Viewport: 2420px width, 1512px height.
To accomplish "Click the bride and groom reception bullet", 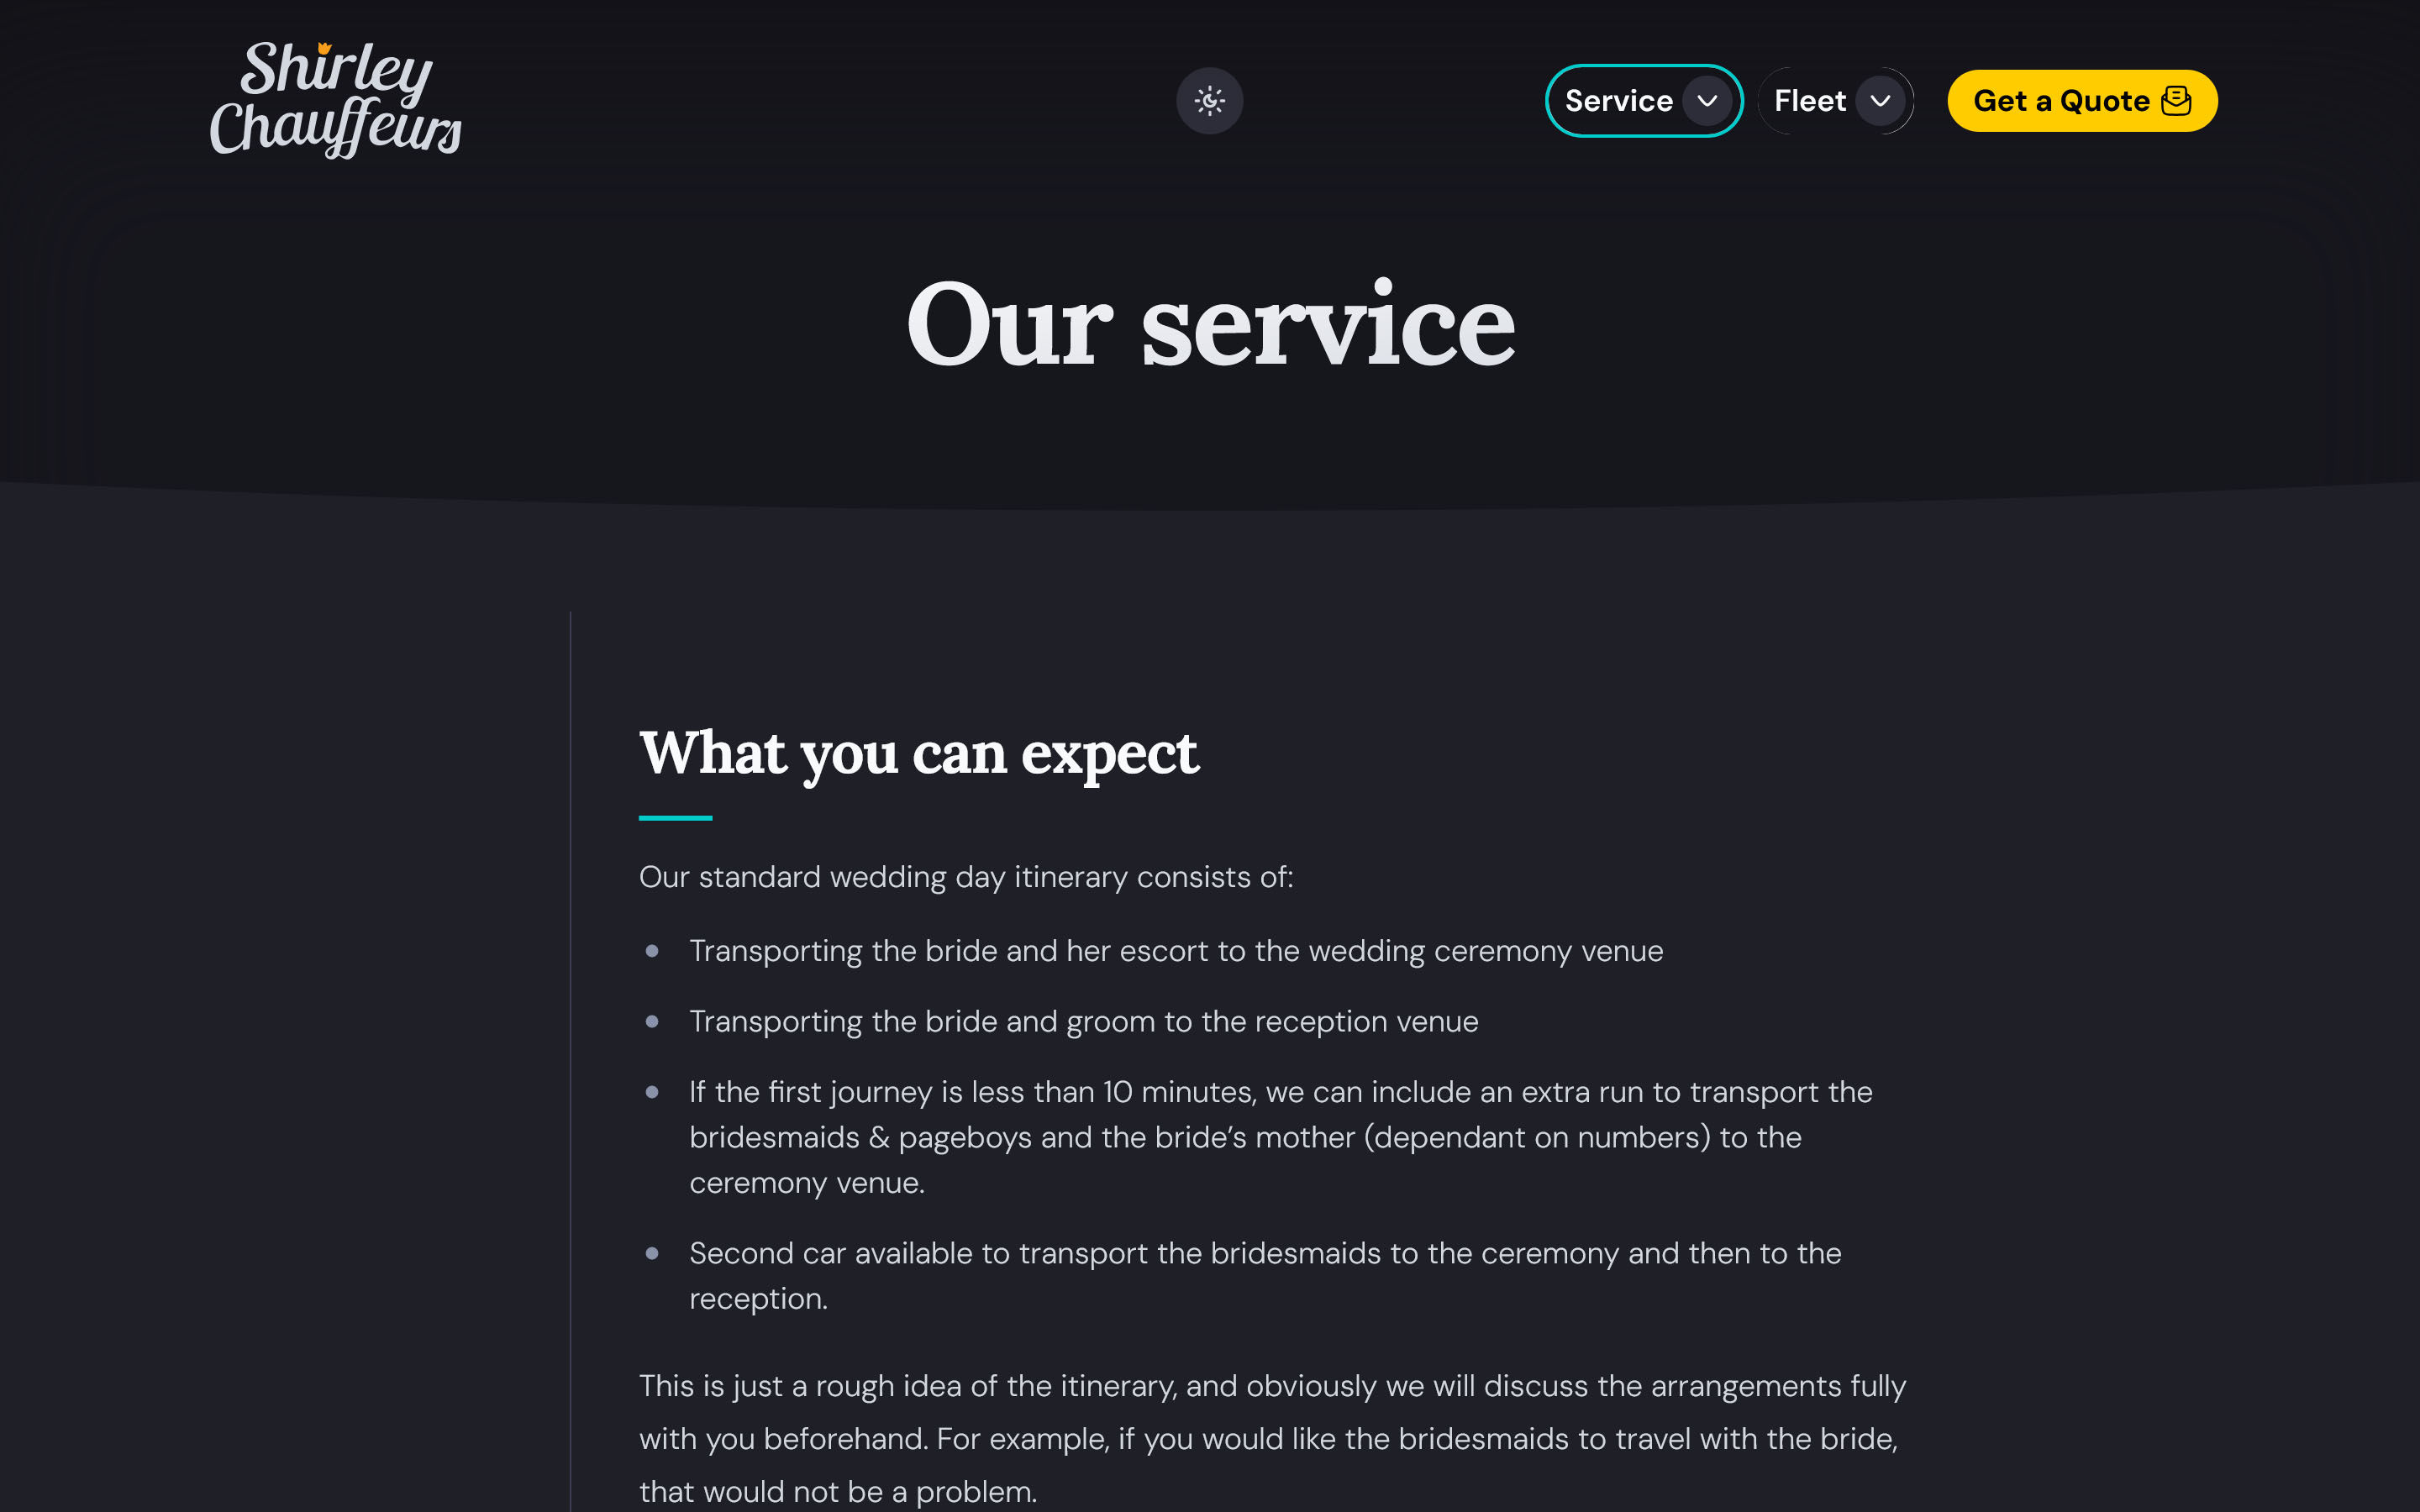I will coord(1083,1022).
